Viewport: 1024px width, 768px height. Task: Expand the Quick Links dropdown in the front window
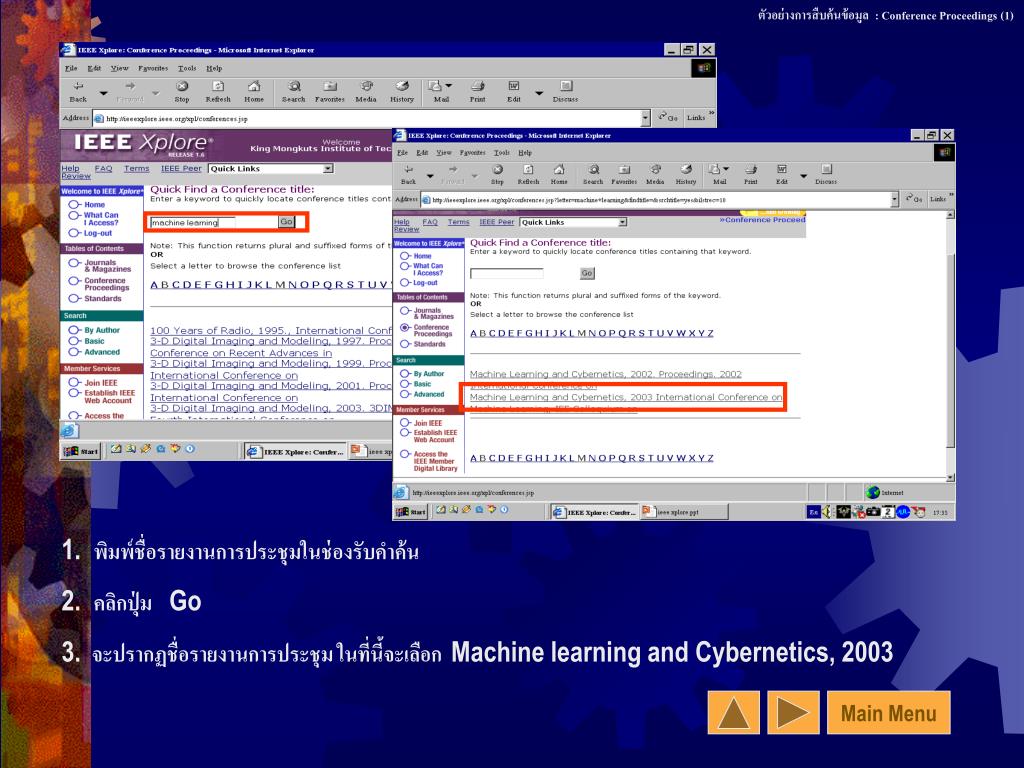tap(622, 222)
